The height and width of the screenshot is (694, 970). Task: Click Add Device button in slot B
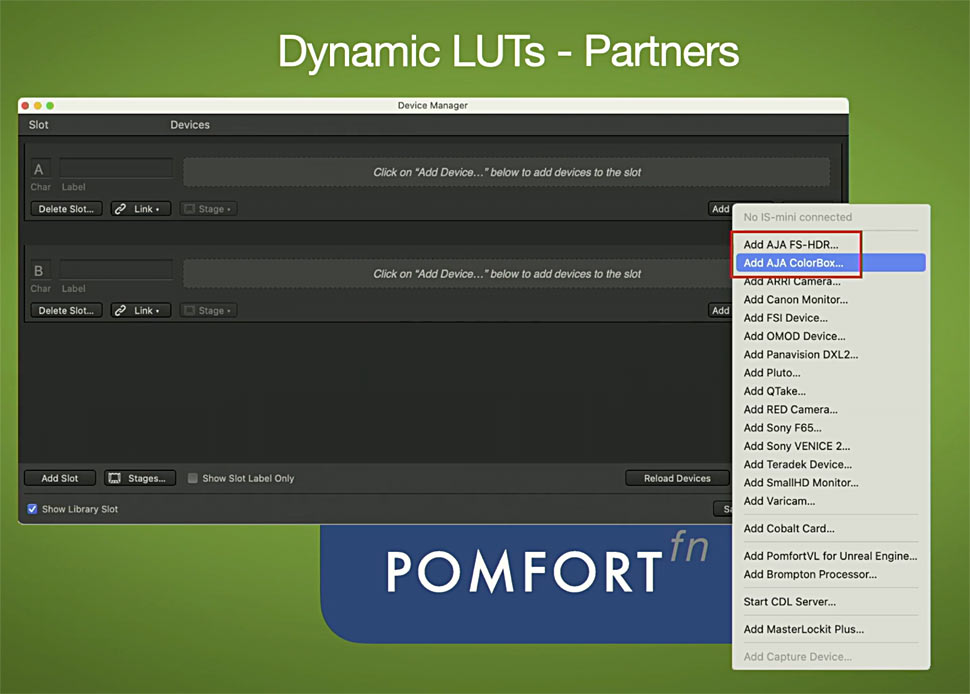[x=720, y=311]
